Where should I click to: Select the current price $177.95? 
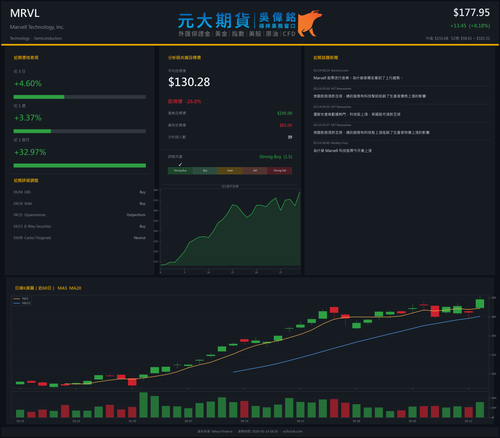tap(471, 13)
